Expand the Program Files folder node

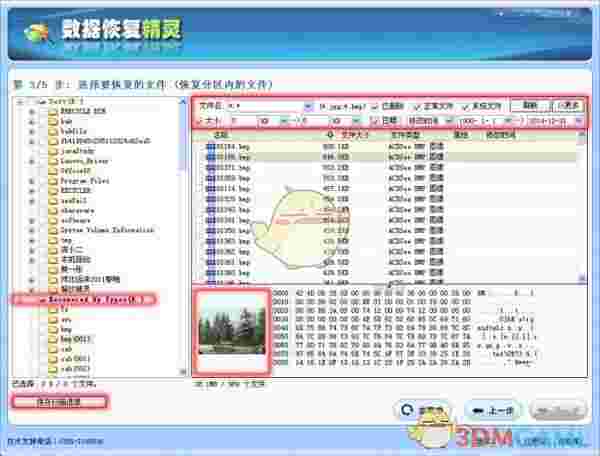32,181
